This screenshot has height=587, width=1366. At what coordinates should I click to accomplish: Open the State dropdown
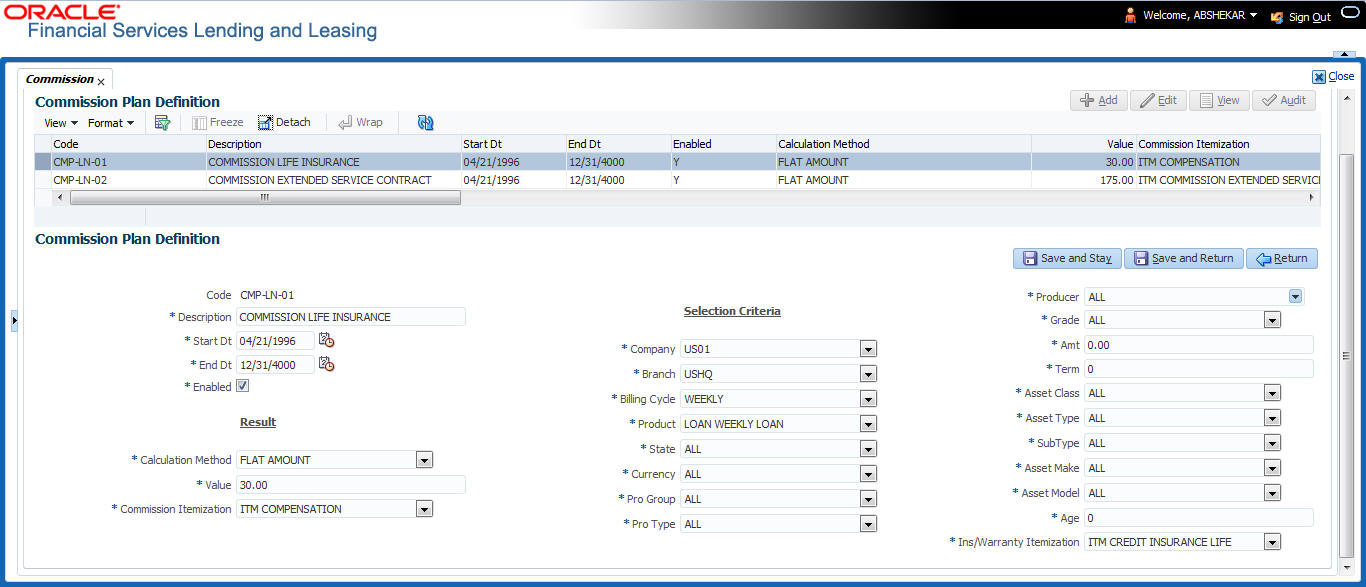click(868, 449)
